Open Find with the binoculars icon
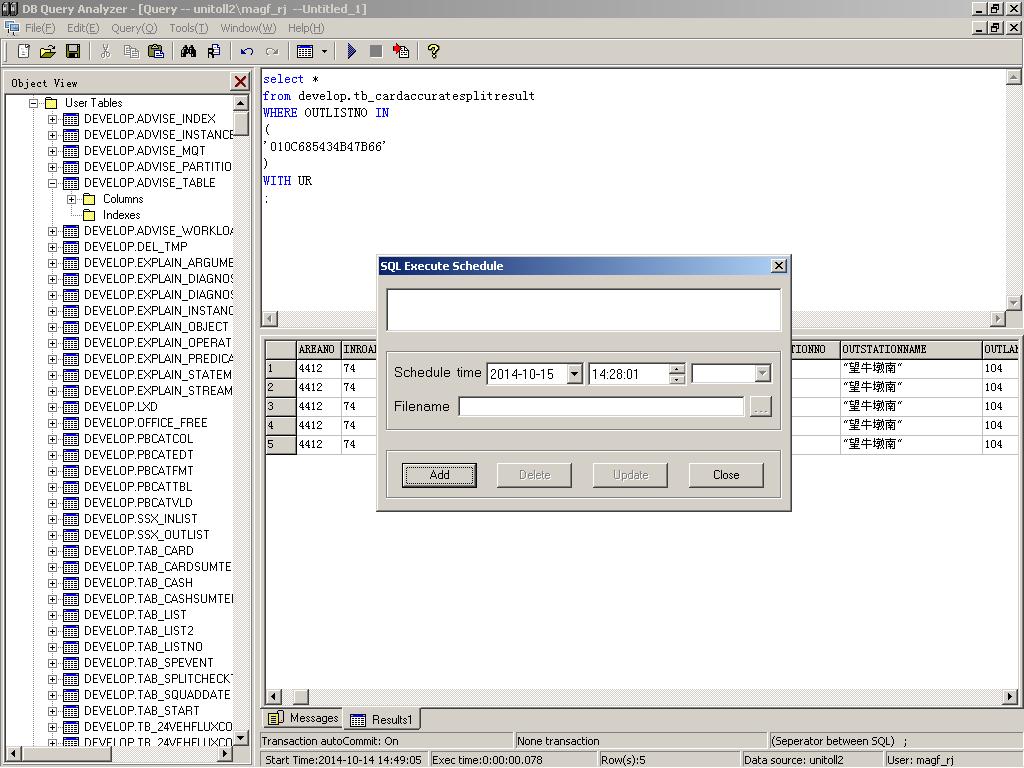The image size is (1024, 768). coord(188,51)
